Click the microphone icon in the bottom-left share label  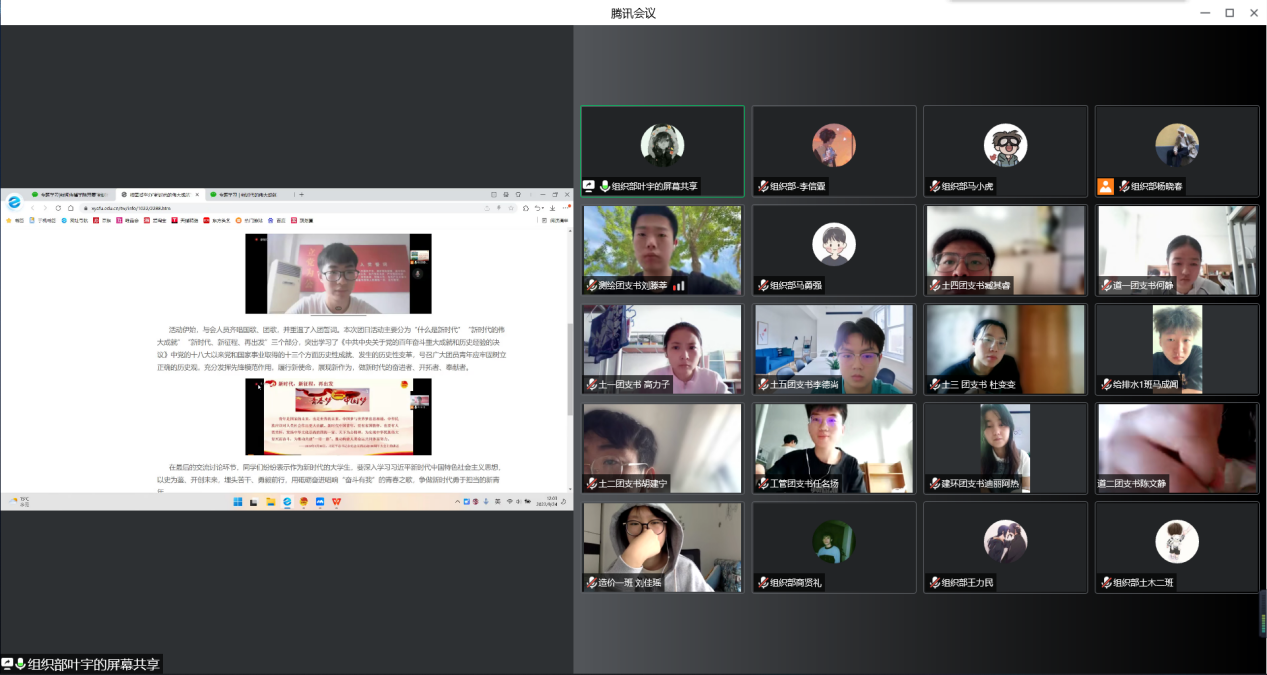[x=20, y=664]
